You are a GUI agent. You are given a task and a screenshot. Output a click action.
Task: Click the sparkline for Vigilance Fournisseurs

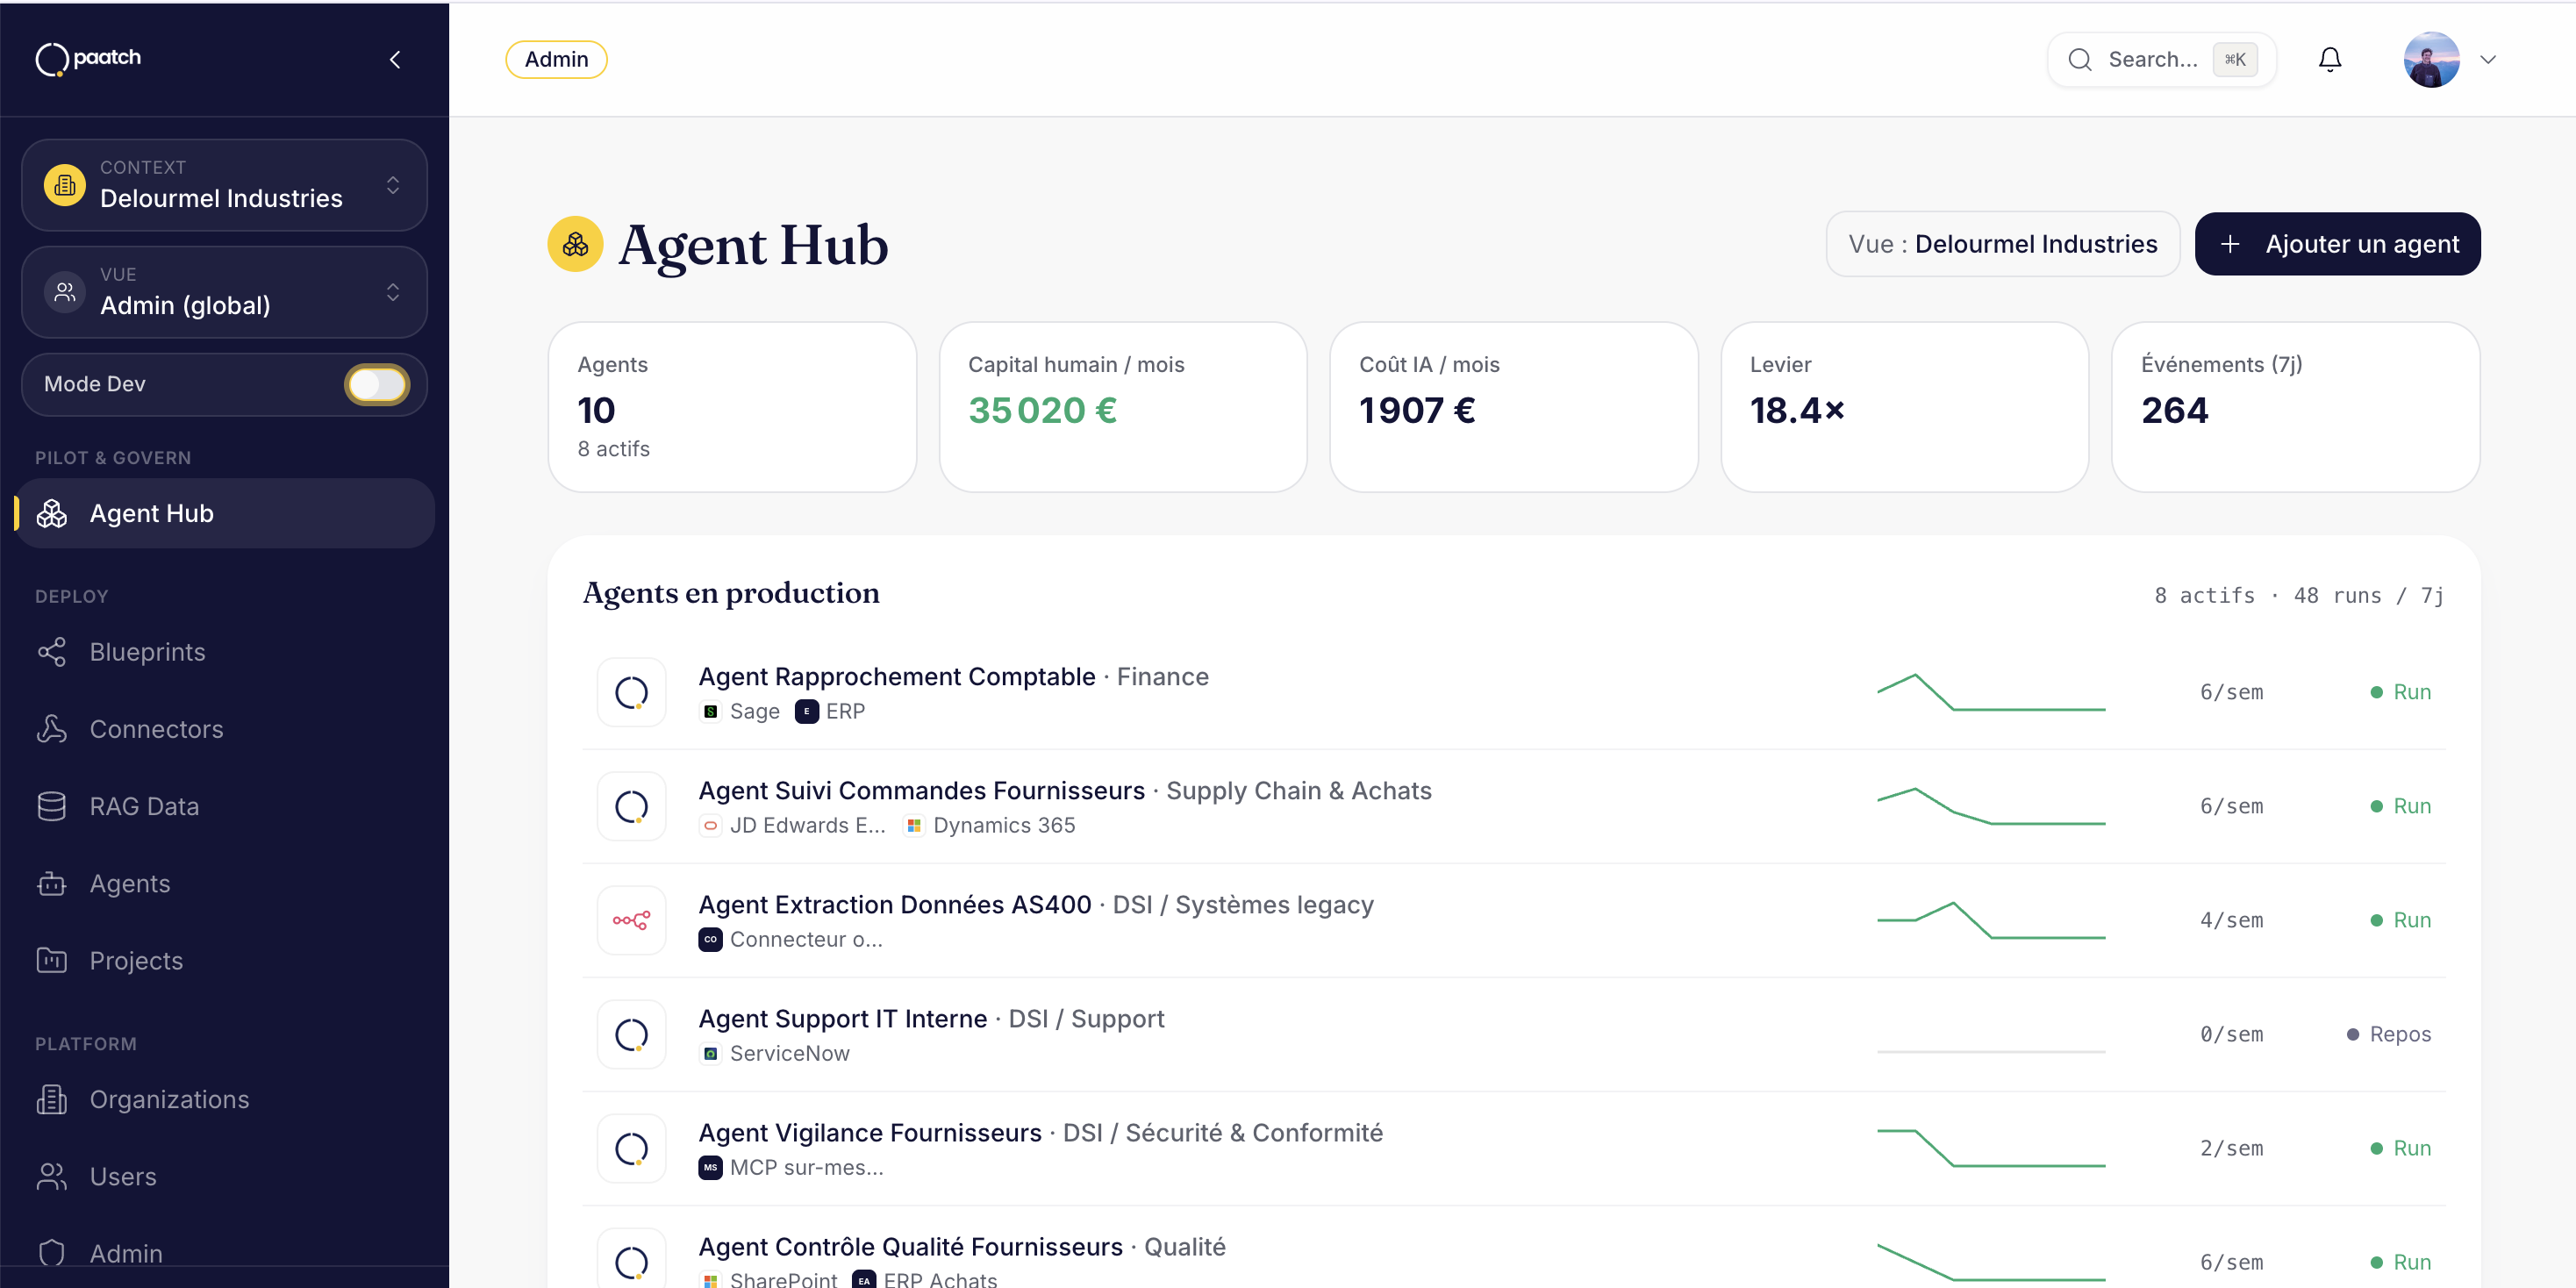point(1991,1148)
